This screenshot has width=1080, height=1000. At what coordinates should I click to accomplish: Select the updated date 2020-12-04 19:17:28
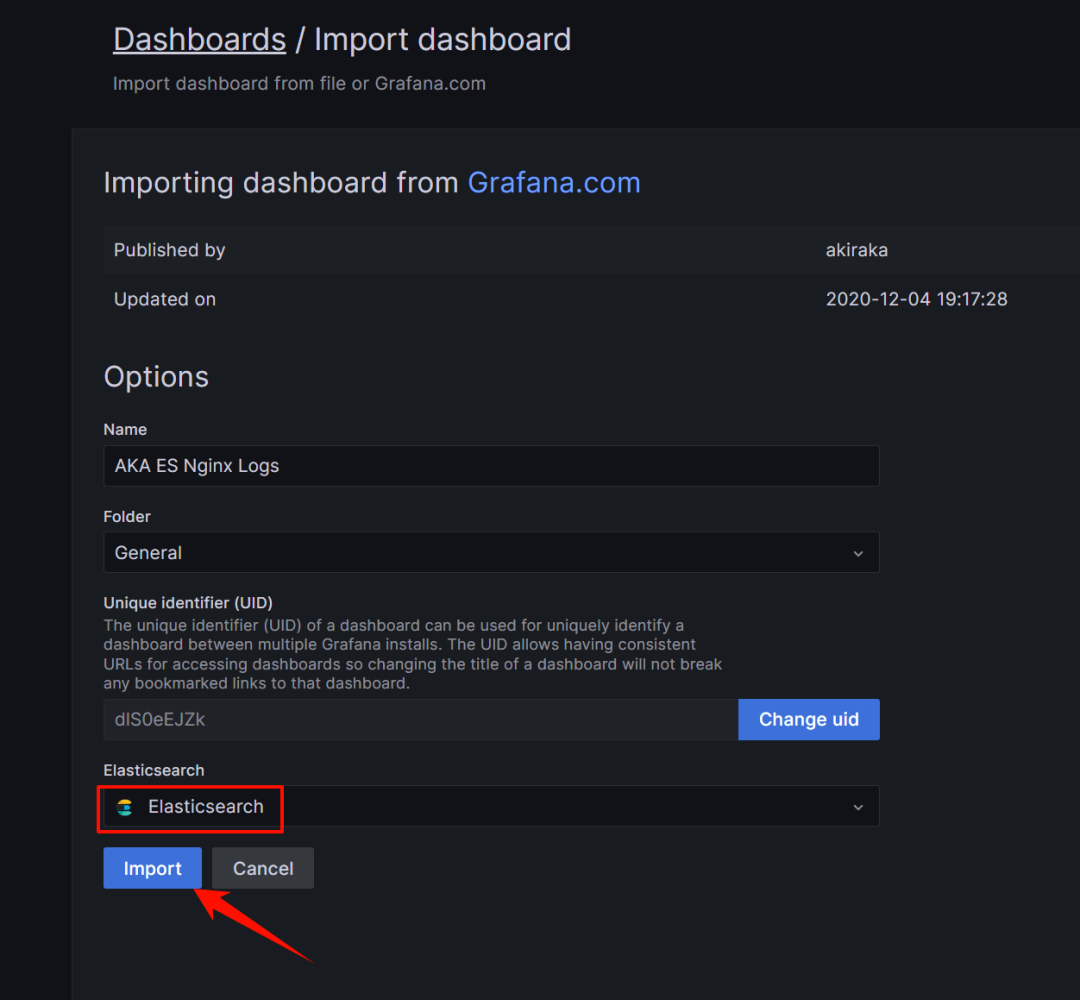click(x=916, y=299)
